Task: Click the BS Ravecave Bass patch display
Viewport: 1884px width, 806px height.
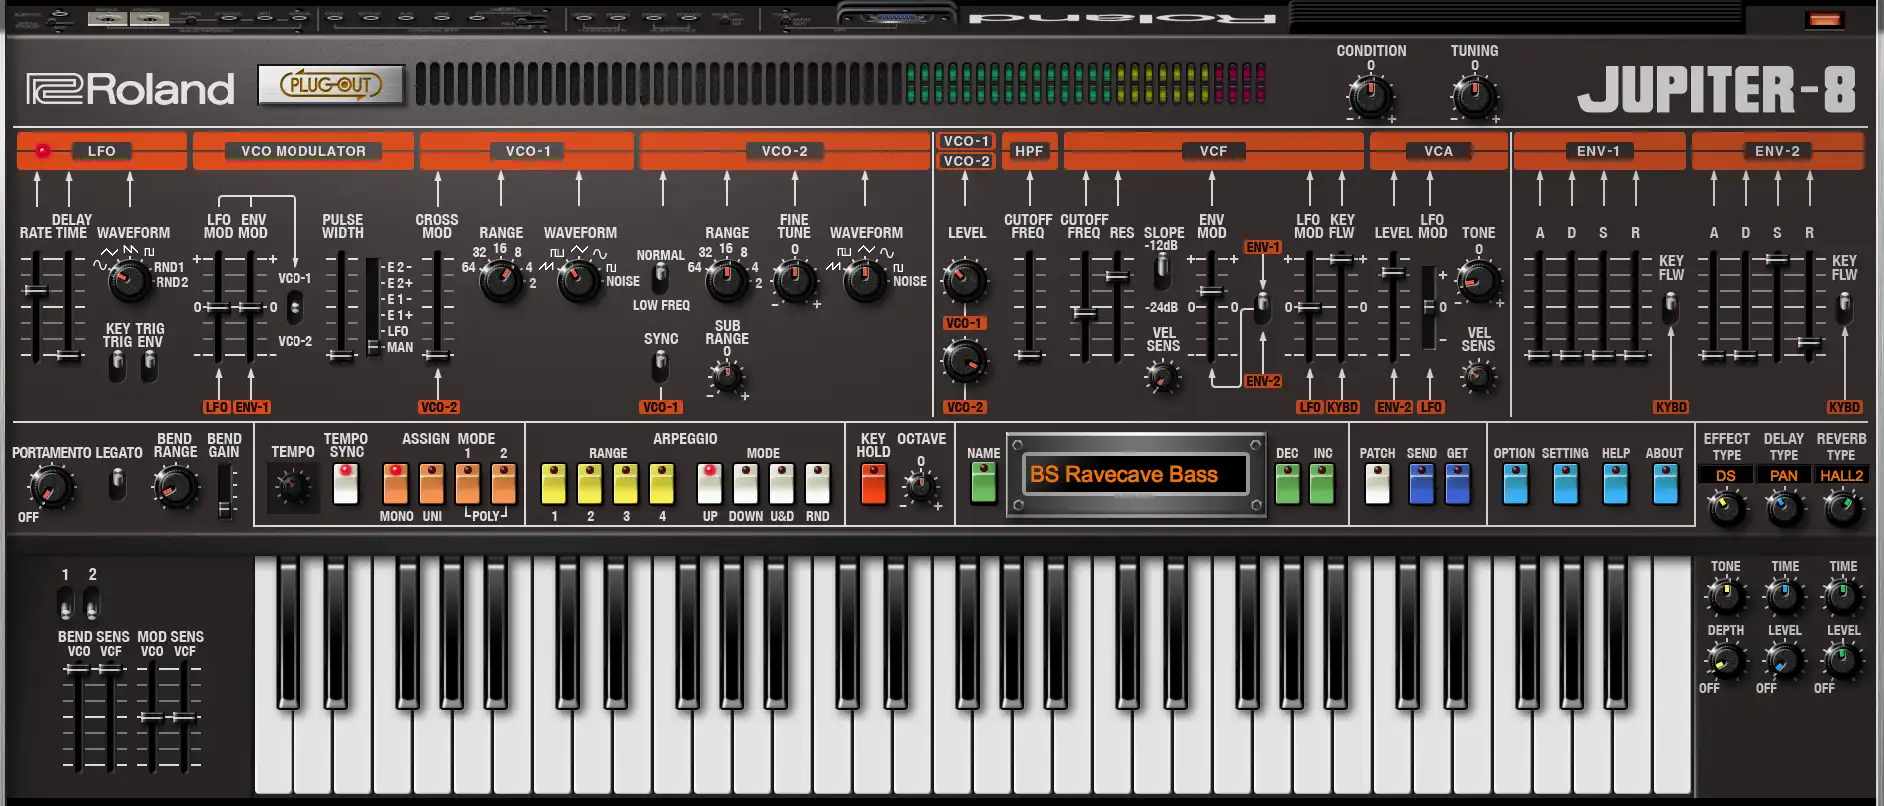Action: 1137,474
